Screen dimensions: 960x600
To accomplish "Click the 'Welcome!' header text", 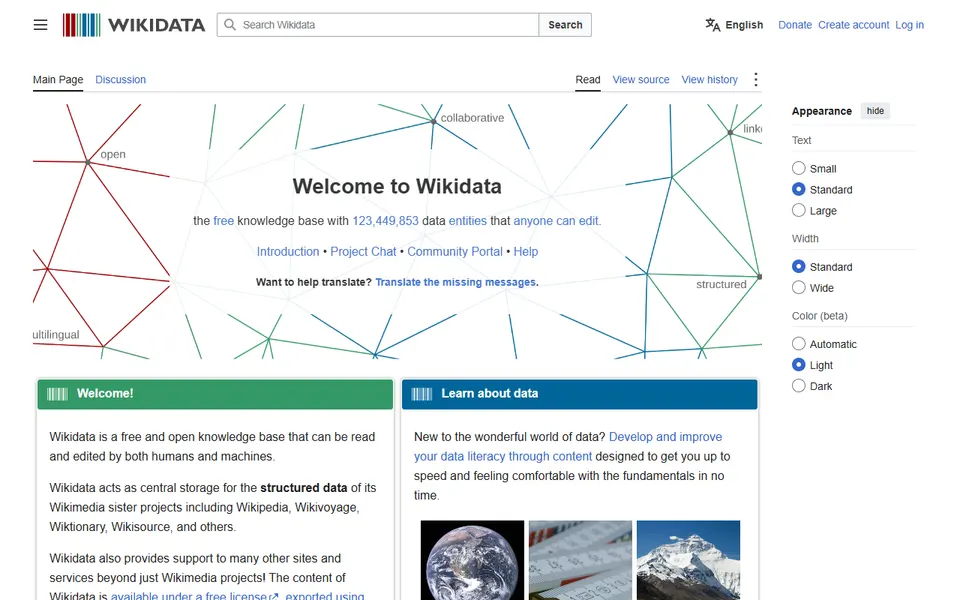I will click(105, 394).
